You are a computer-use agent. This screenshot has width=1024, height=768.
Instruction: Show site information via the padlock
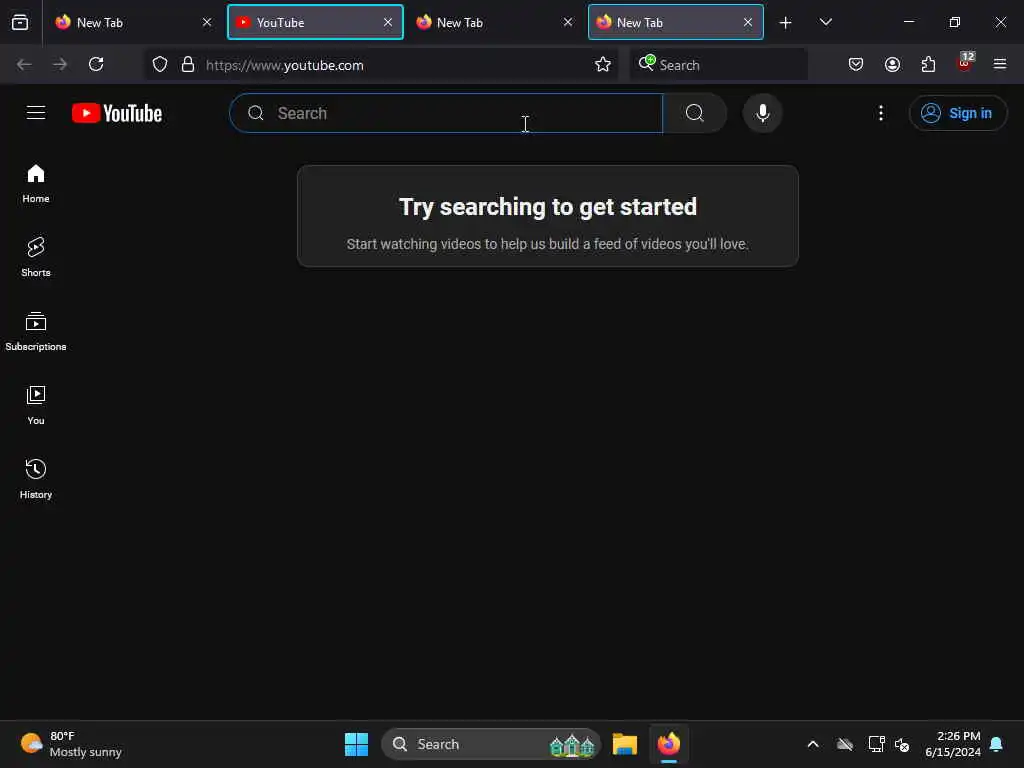pos(188,64)
